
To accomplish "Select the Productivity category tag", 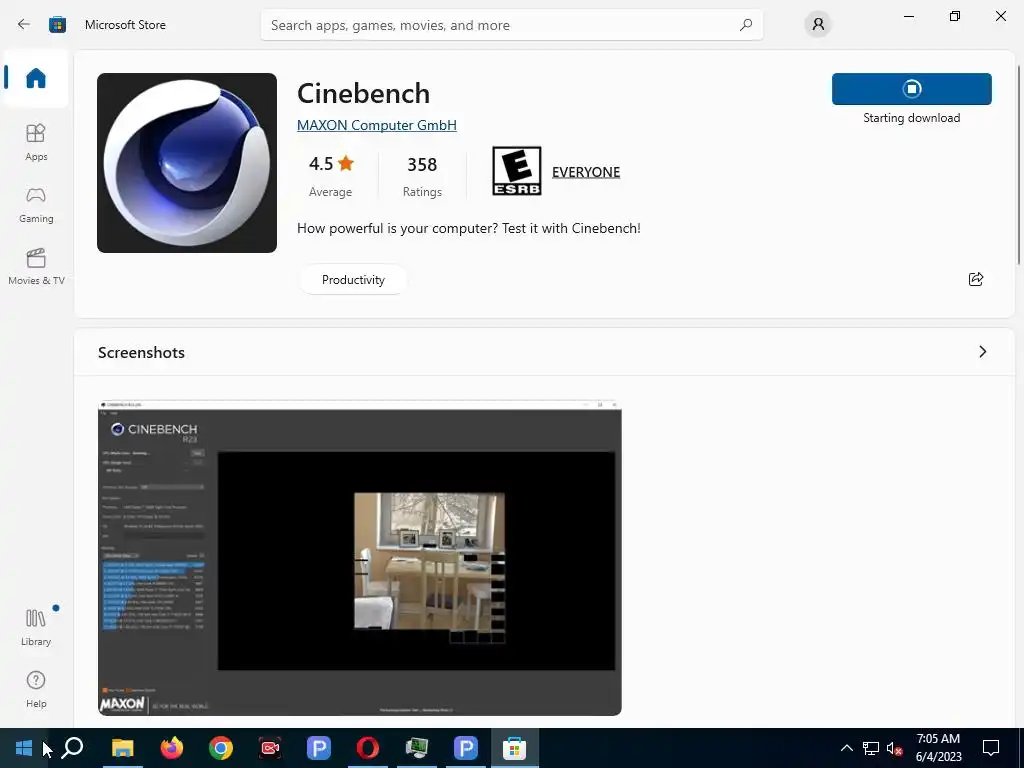I will [353, 280].
